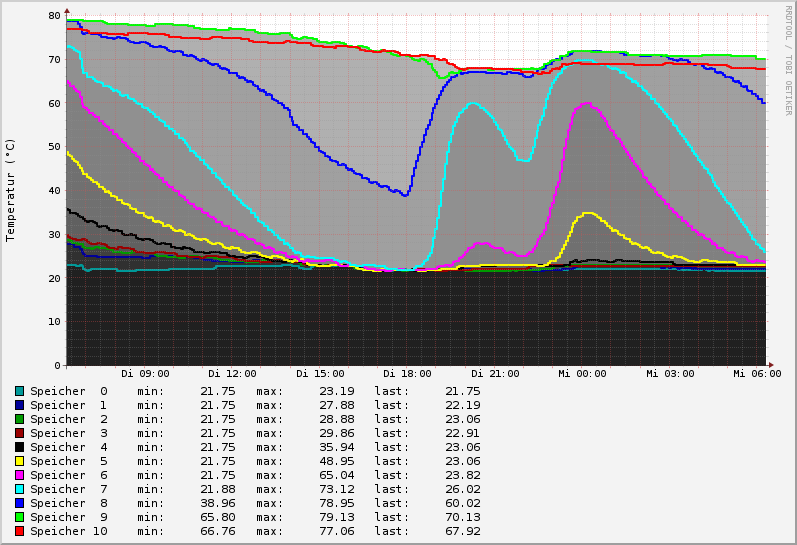The width and height of the screenshot is (797, 545).
Task: Select the Di 18:00 time axis label
Action: [407, 374]
